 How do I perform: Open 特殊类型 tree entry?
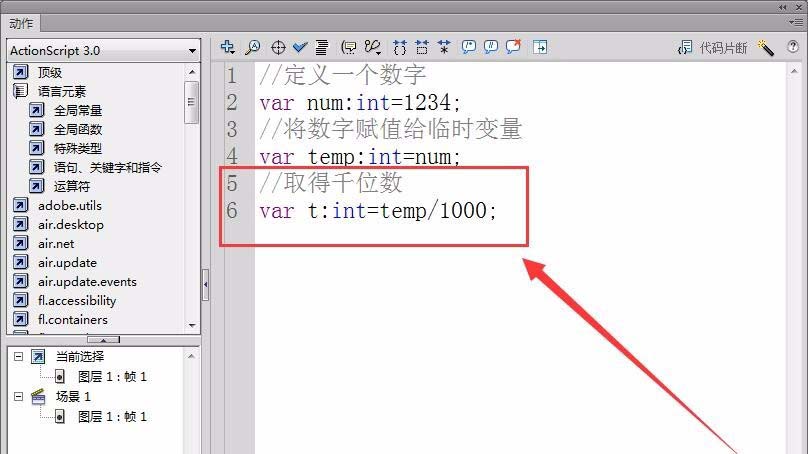tap(78, 148)
